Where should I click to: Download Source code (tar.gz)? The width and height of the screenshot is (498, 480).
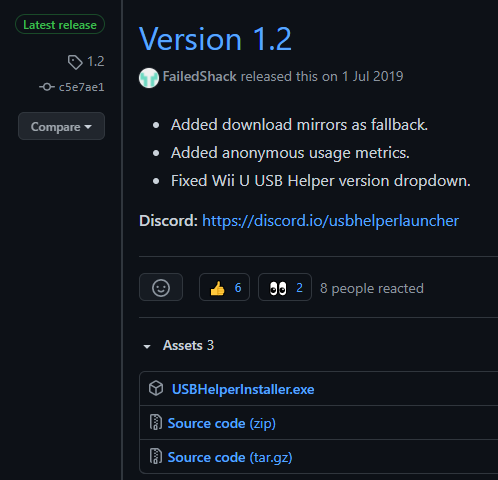(230, 457)
